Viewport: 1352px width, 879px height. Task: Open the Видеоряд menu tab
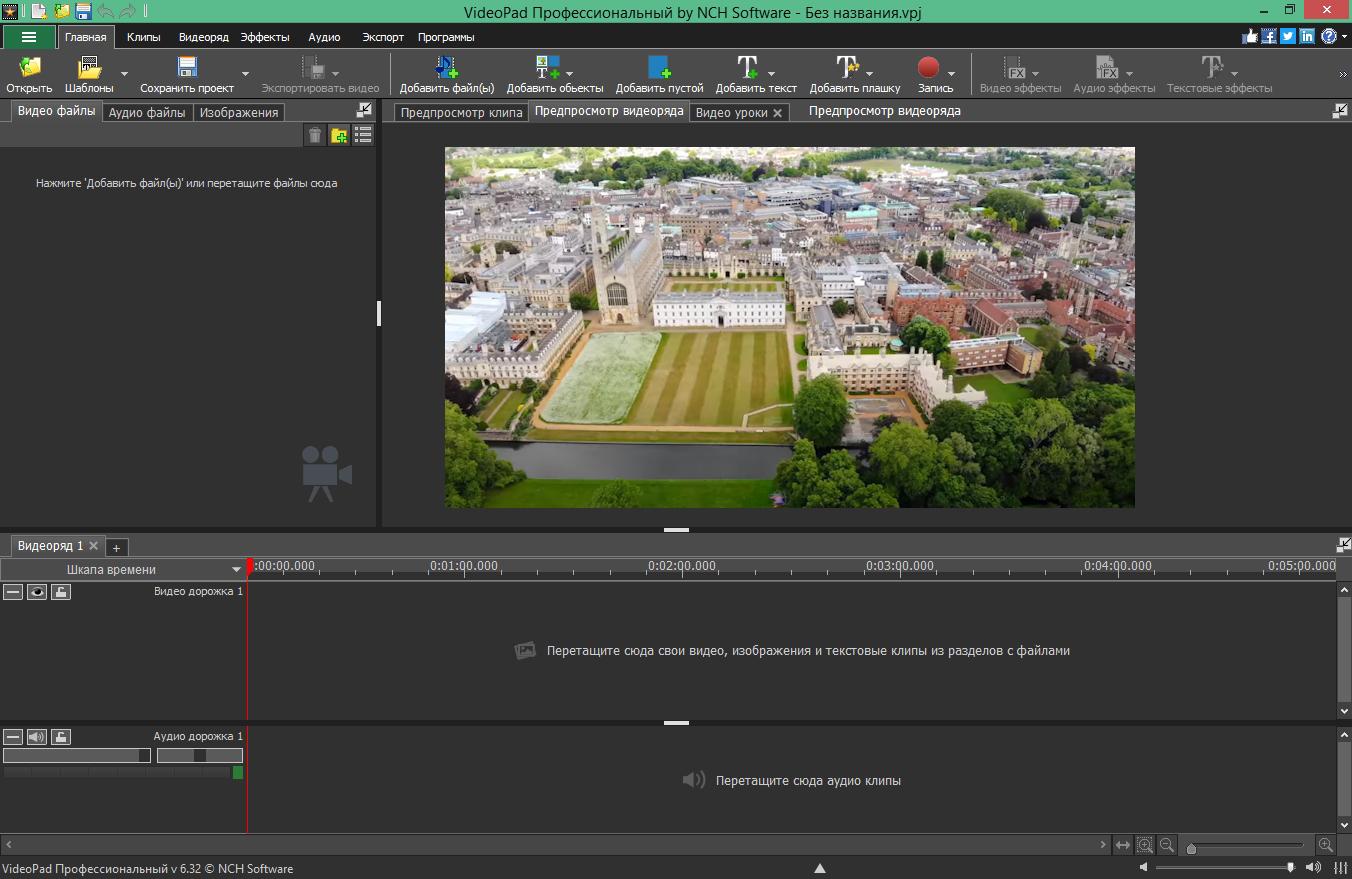[204, 37]
